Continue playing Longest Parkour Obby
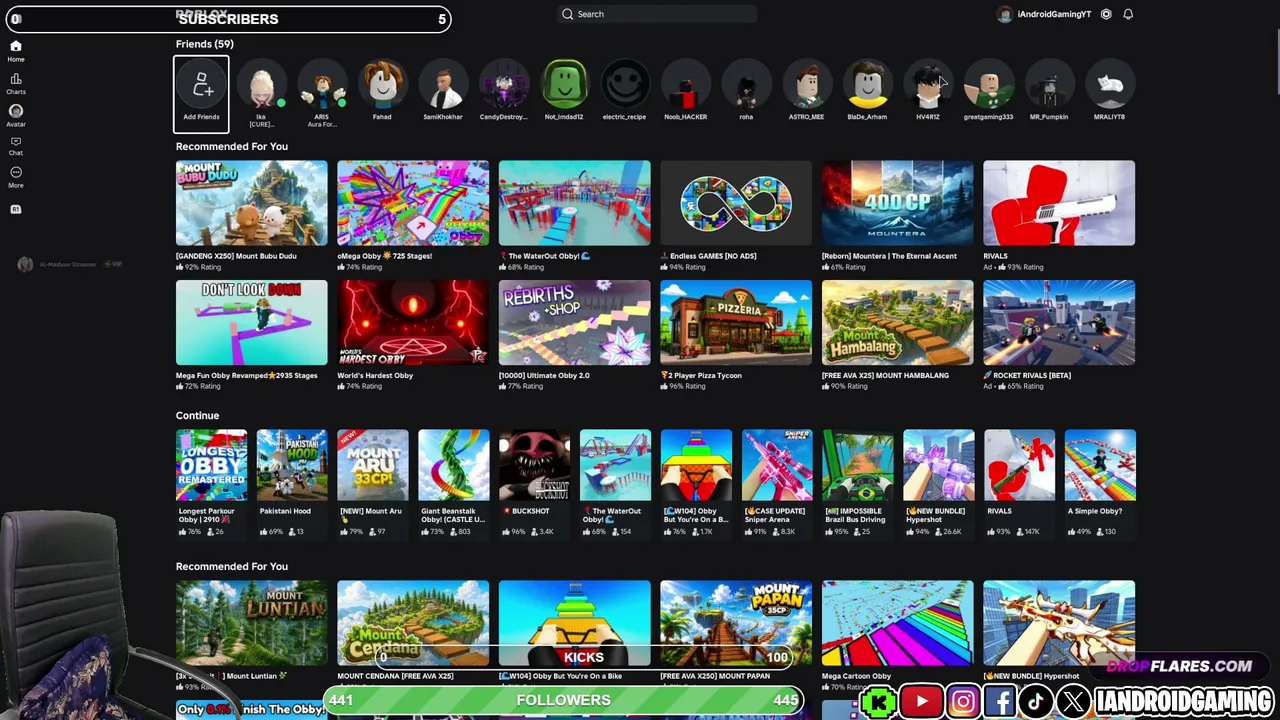1280x720 pixels. tap(211, 465)
